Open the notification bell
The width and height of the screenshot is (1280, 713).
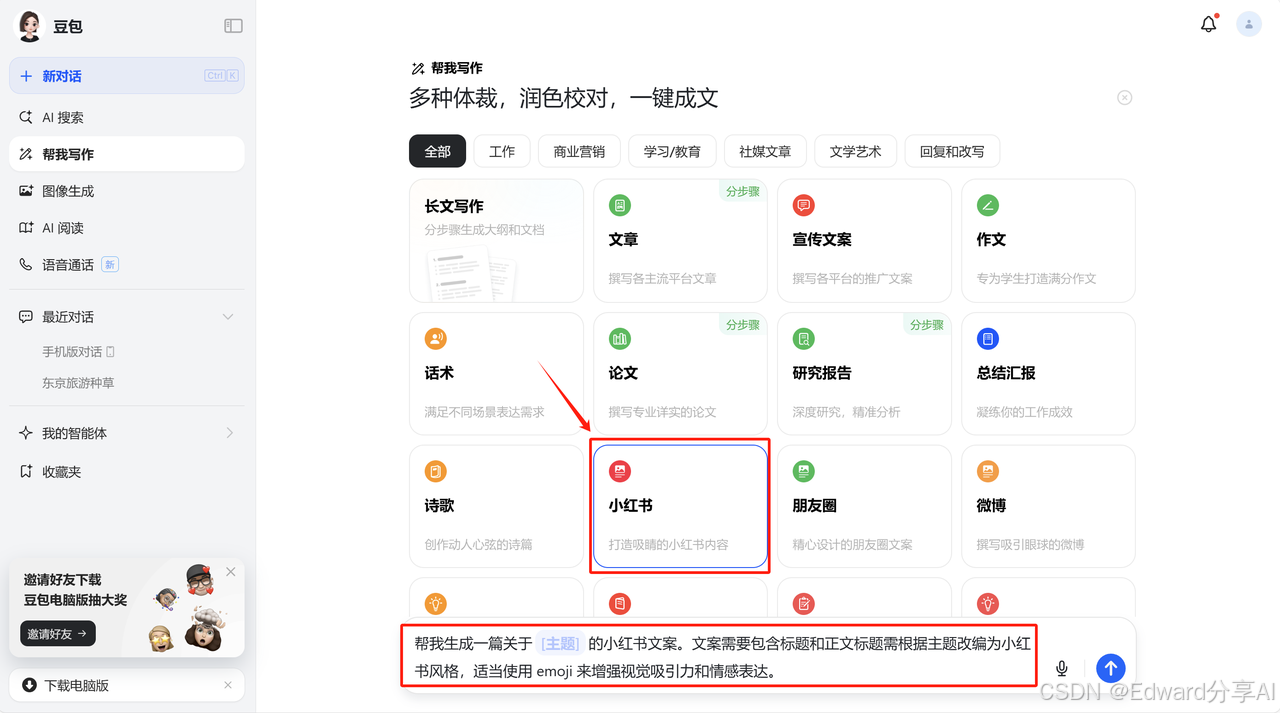coord(1209,24)
